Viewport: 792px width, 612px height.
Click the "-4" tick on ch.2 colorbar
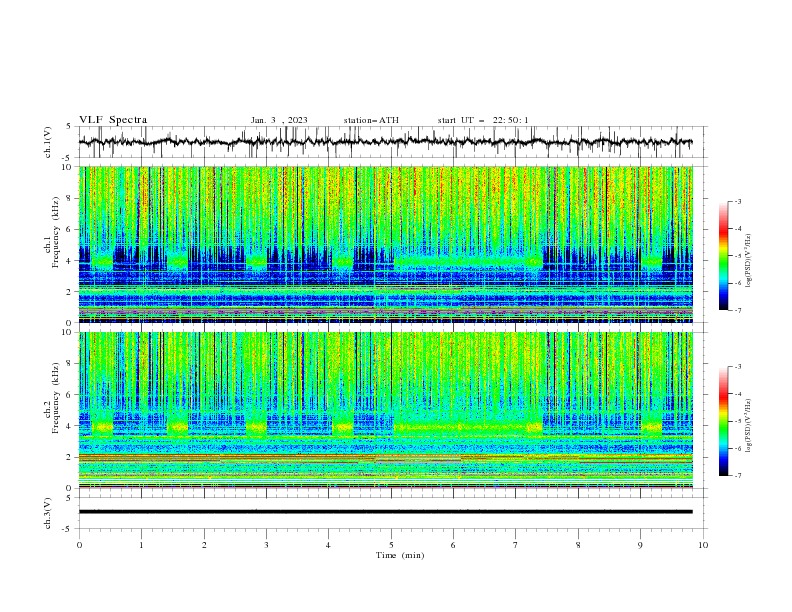click(737, 394)
